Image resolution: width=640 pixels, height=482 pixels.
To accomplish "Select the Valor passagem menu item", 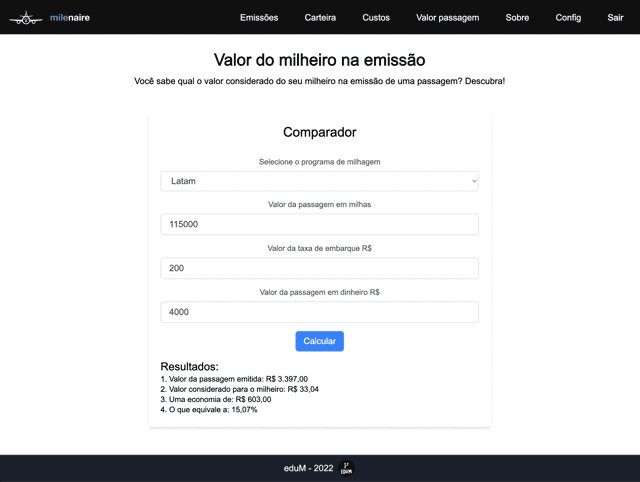I will (447, 18).
